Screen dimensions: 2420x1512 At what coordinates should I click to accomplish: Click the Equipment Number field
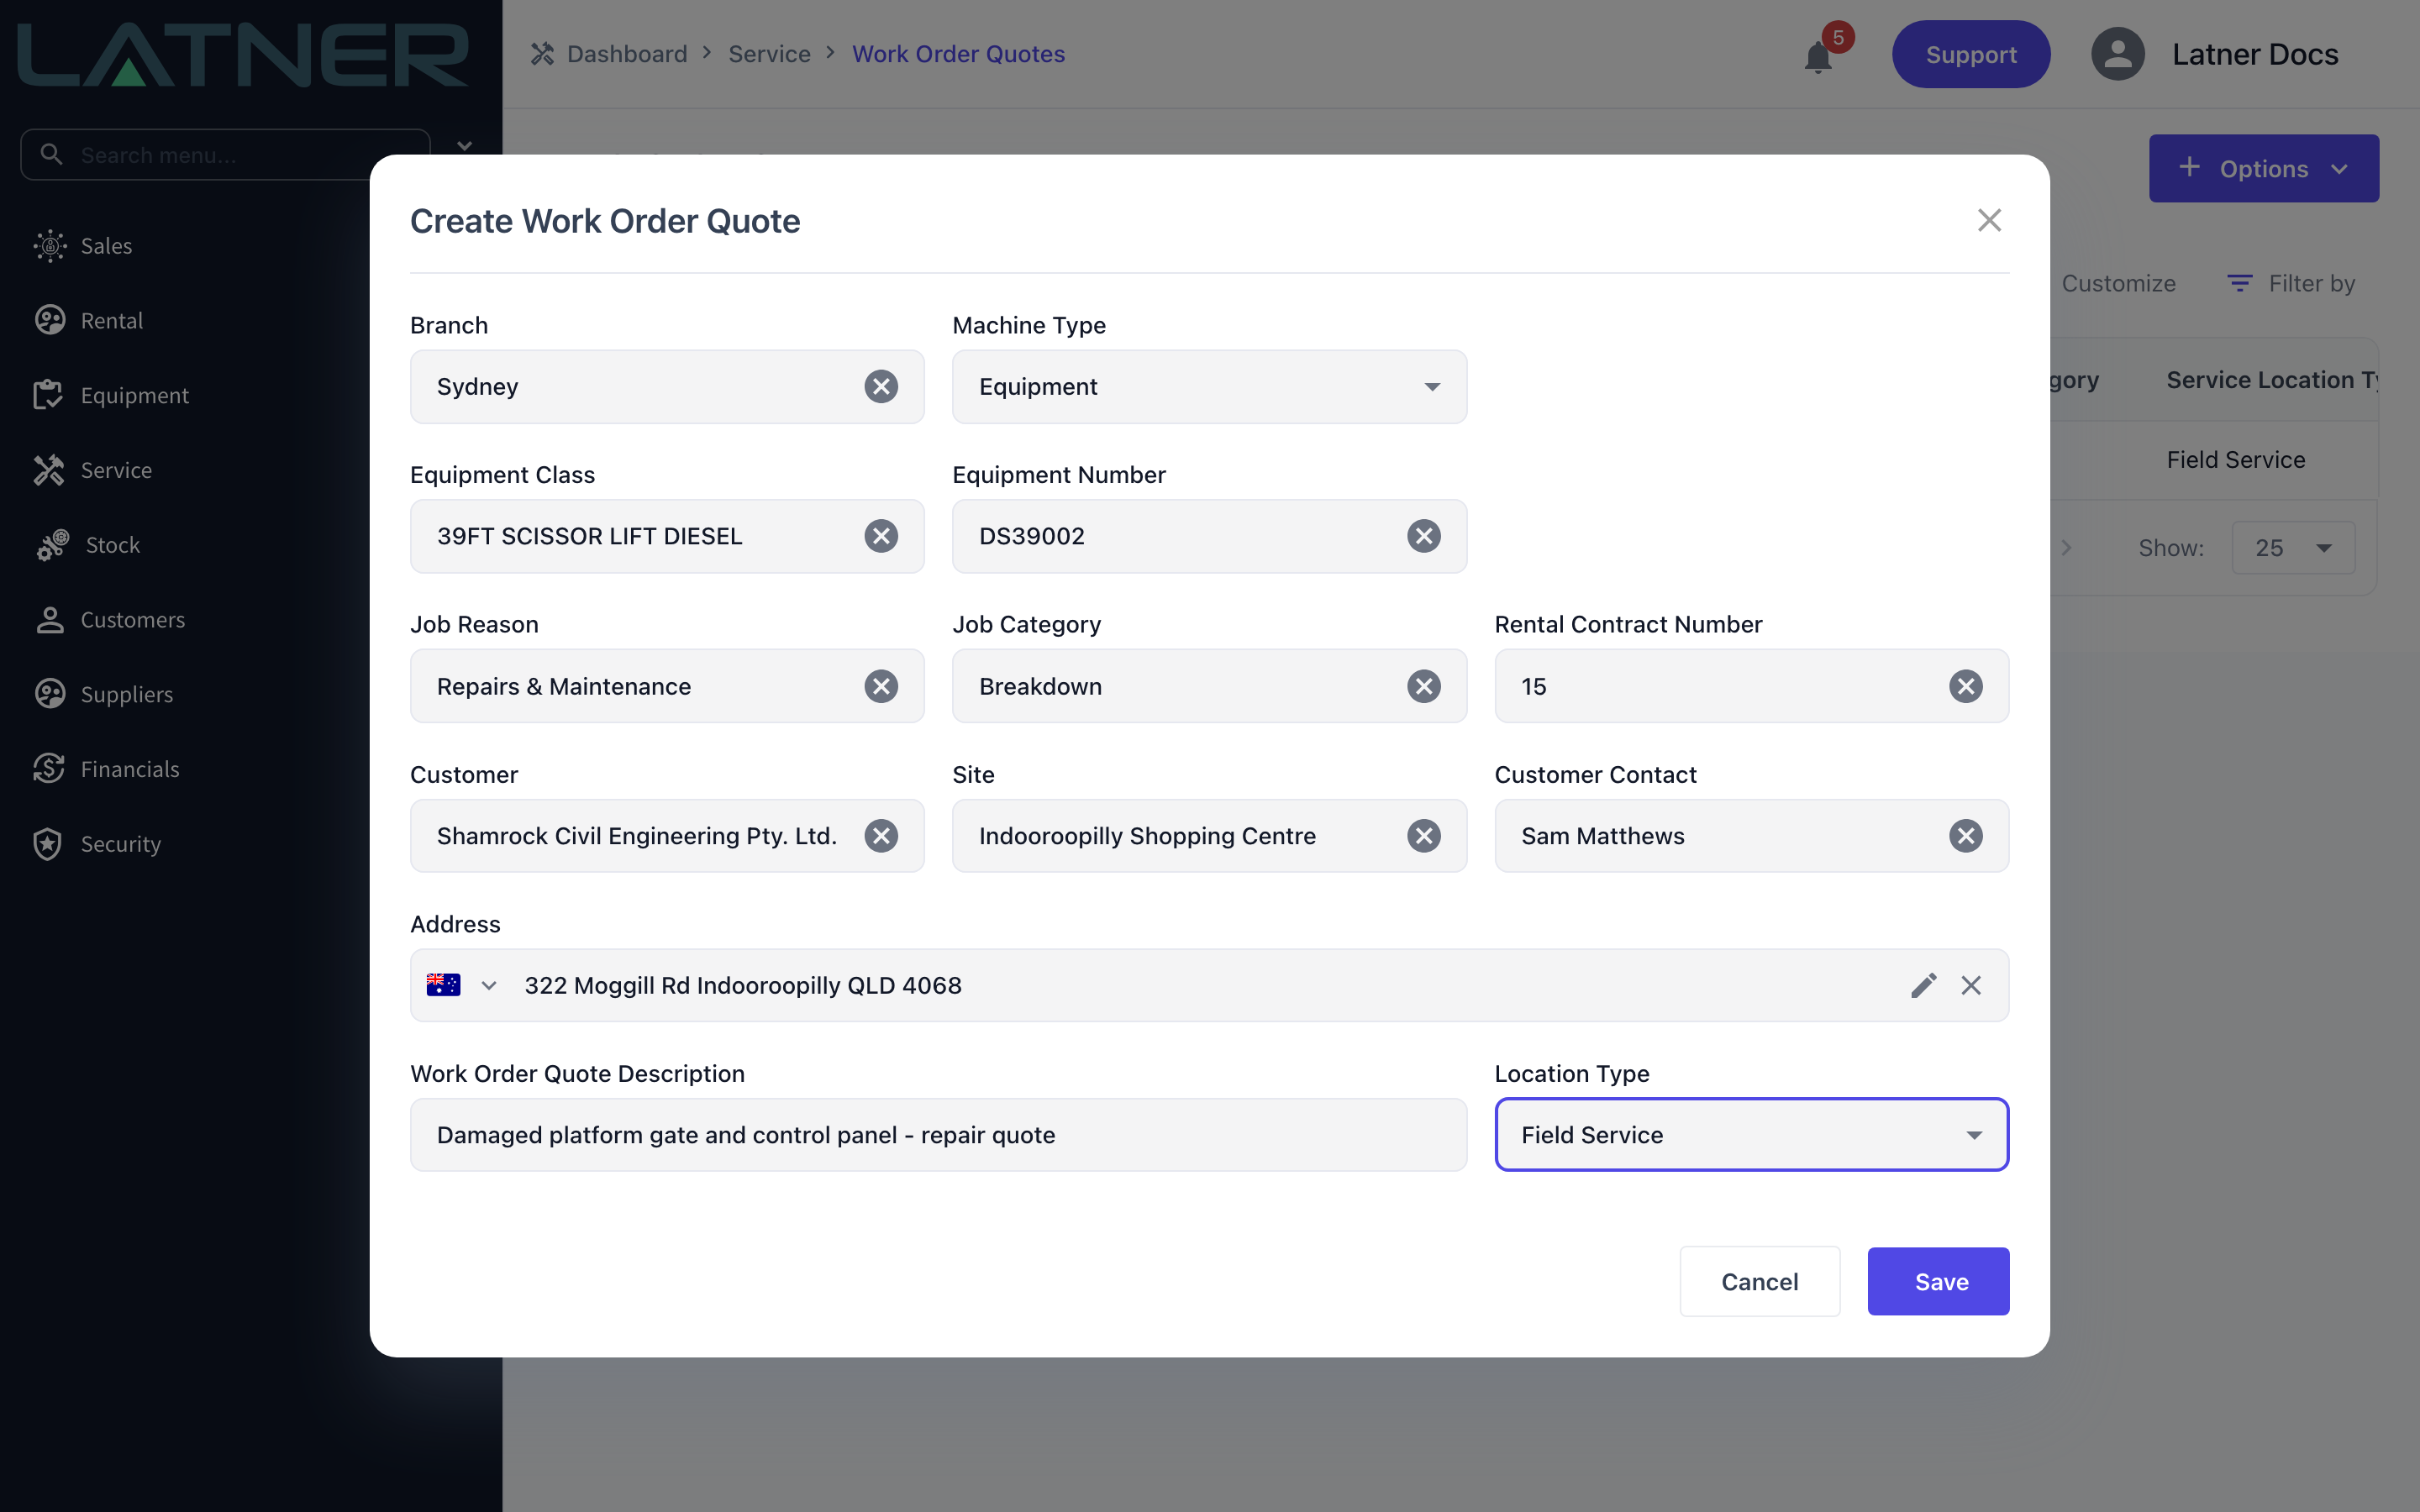(x=1209, y=536)
